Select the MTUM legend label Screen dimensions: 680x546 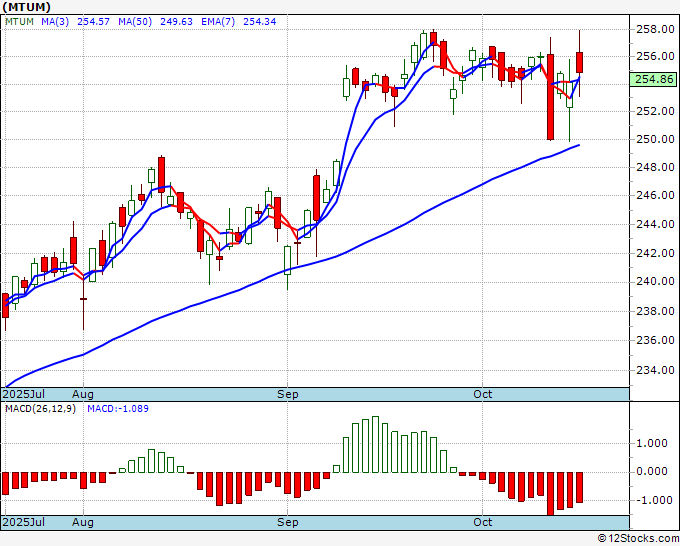coord(20,22)
